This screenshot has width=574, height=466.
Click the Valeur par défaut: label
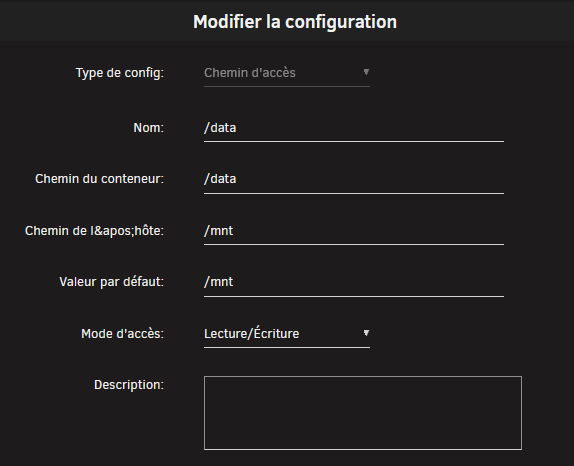(111, 282)
